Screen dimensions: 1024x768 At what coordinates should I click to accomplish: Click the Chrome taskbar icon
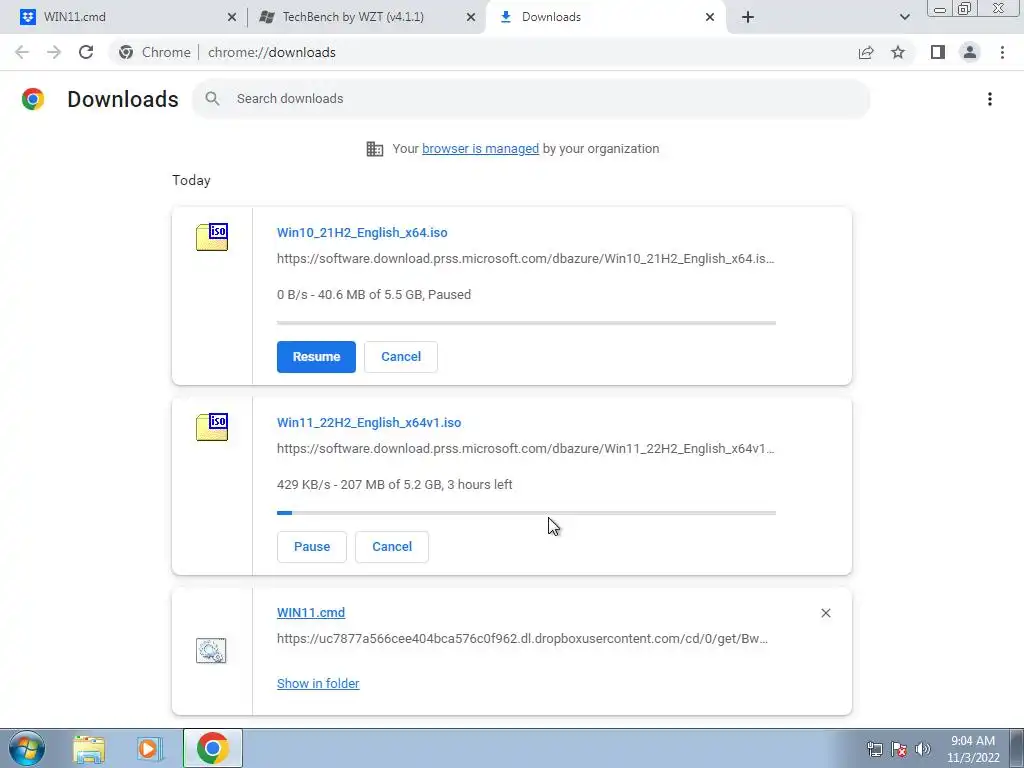(212, 748)
